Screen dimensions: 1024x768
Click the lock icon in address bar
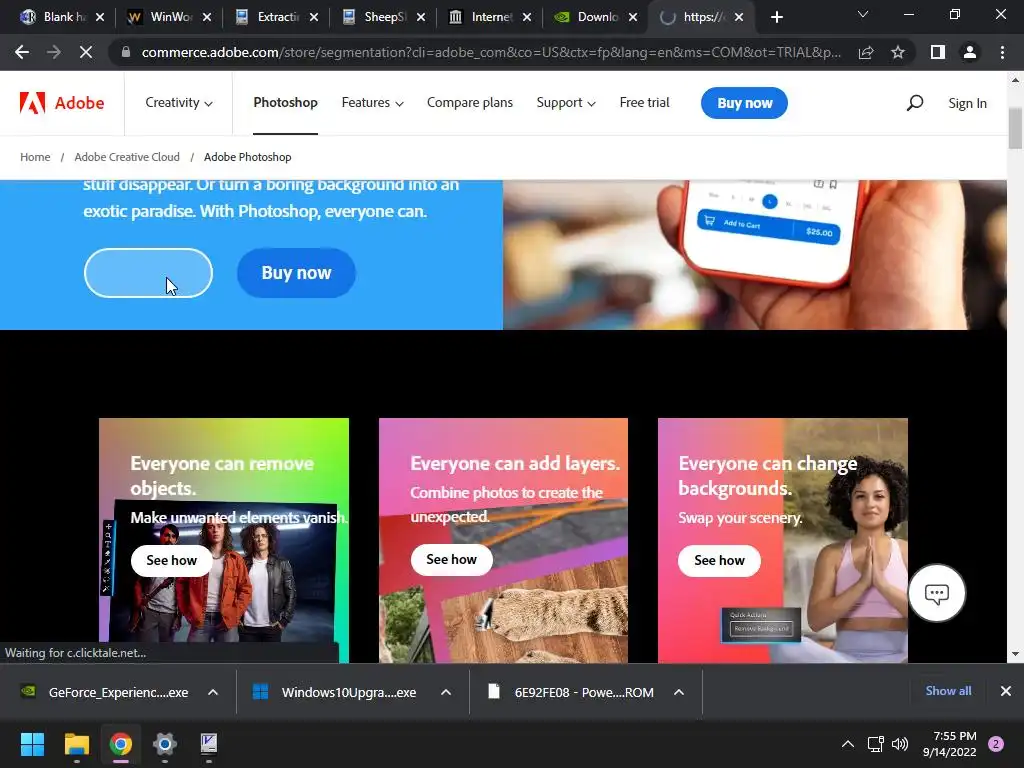pos(126,52)
